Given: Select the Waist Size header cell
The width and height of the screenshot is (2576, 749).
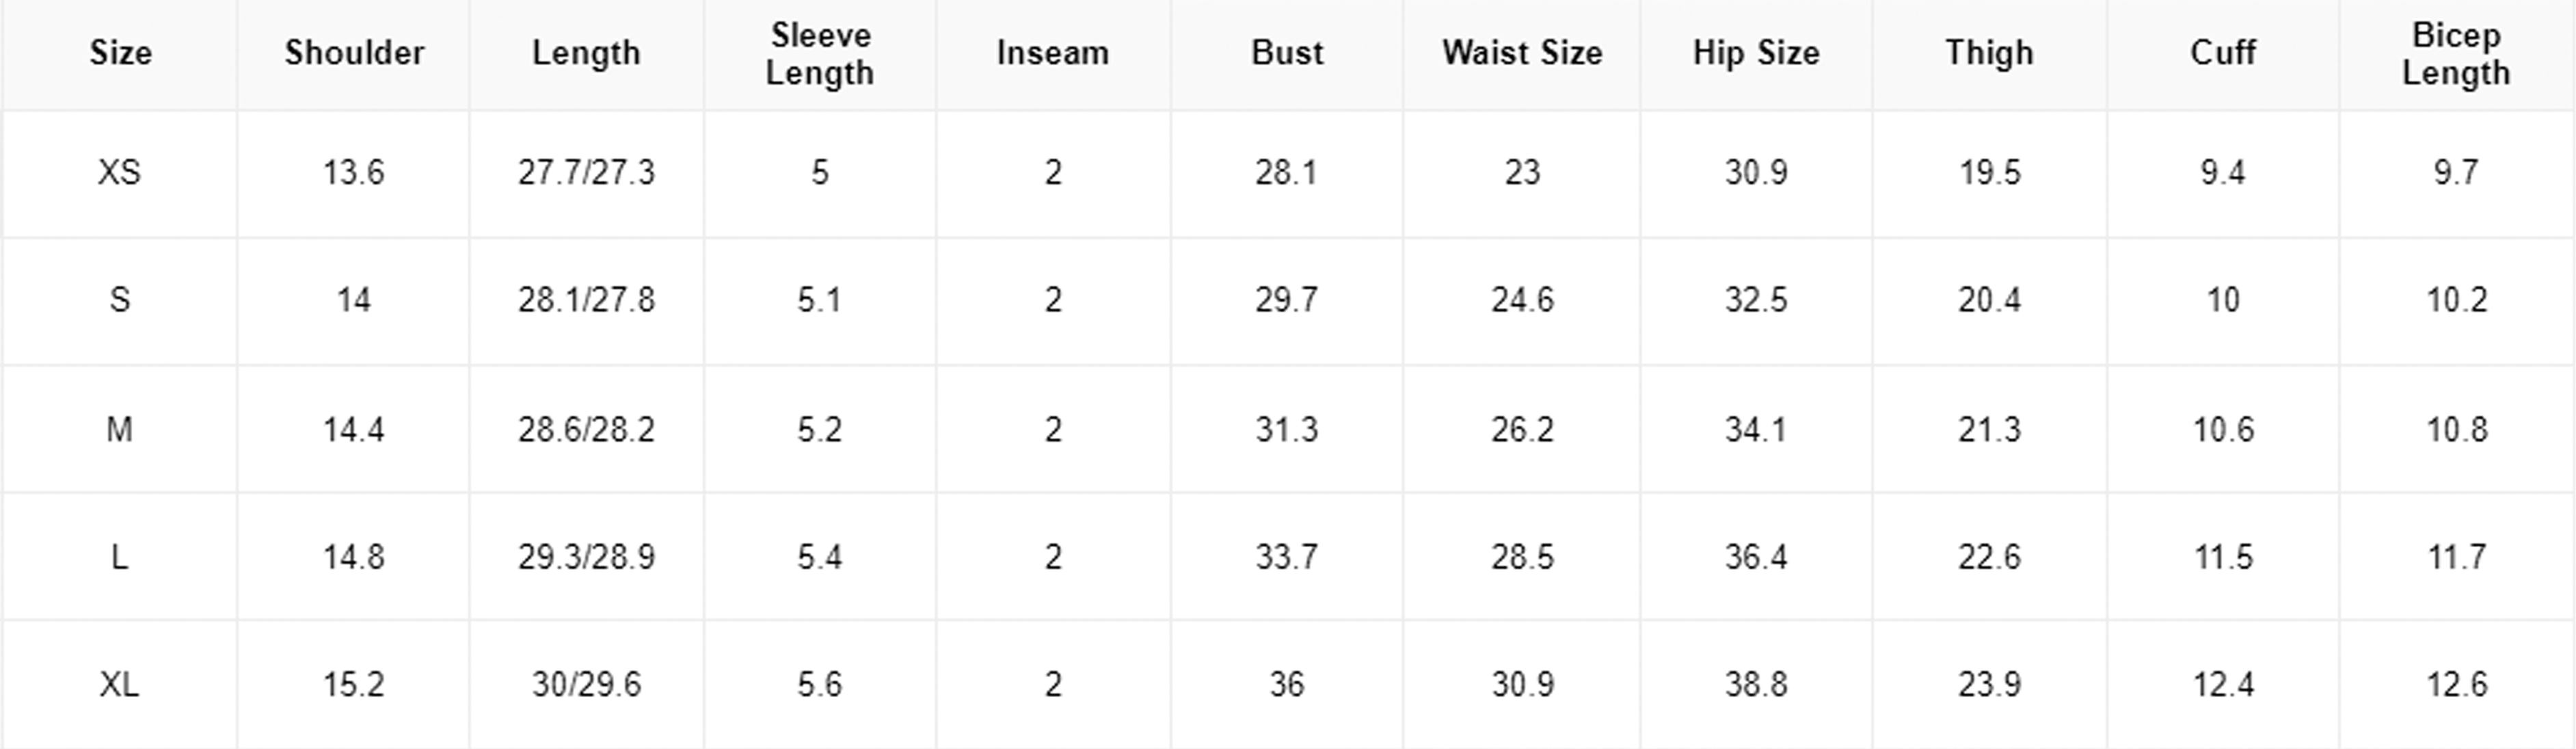Looking at the screenshot, I should click(x=1522, y=53).
